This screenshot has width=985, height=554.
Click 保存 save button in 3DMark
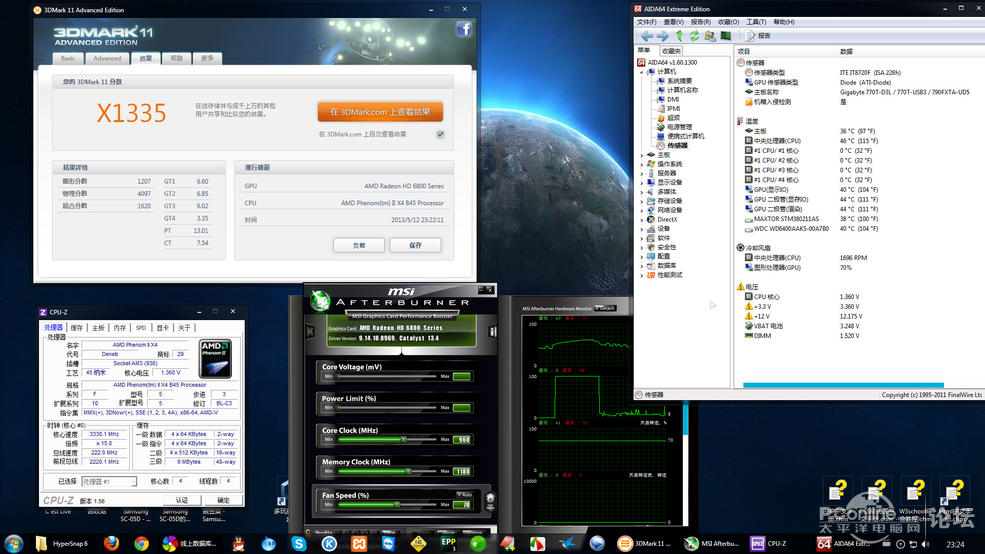pyautogui.click(x=415, y=245)
